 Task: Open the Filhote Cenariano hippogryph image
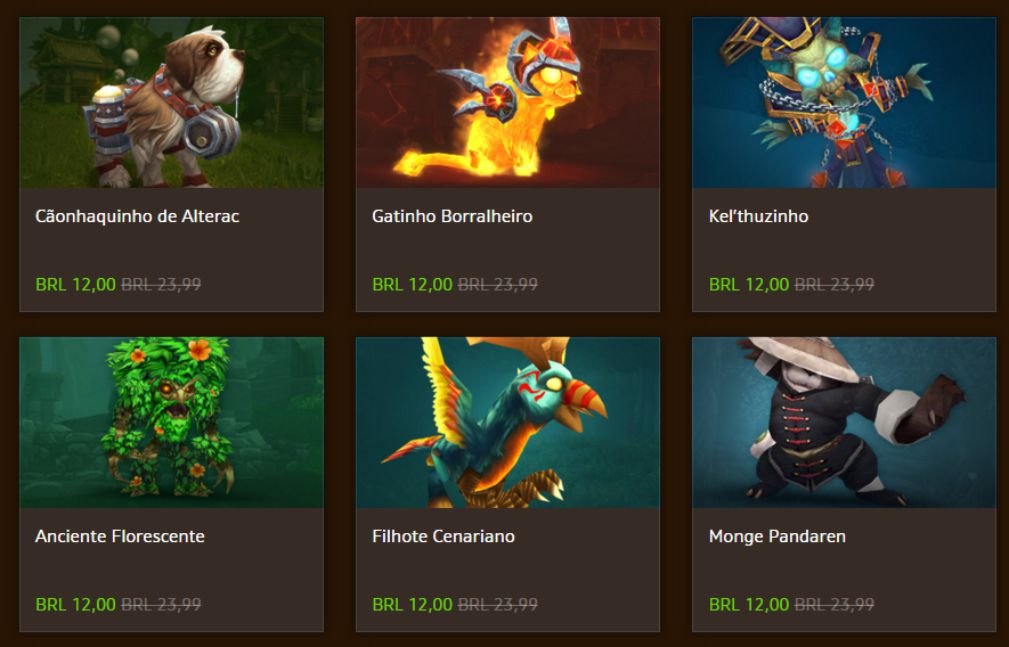pos(508,423)
